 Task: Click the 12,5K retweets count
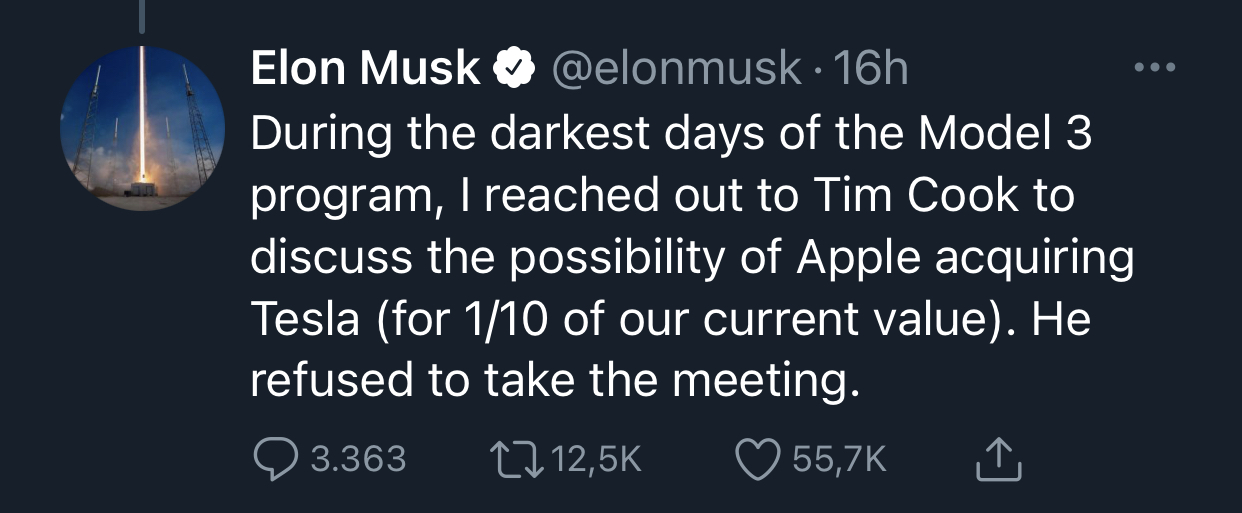point(594,459)
